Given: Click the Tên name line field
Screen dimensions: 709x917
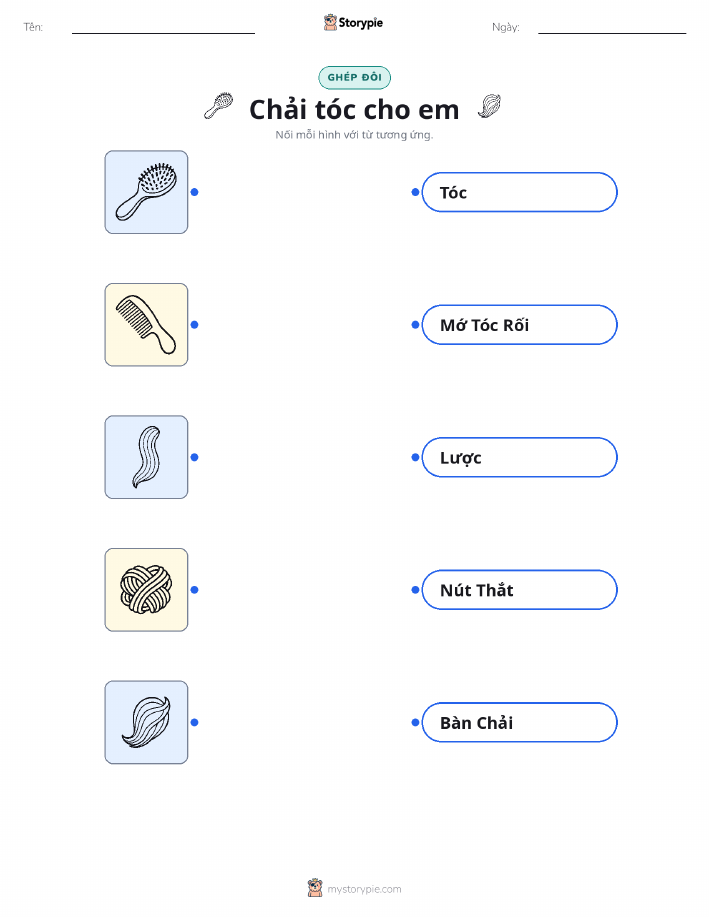Looking at the screenshot, I should (x=163, y=27).
